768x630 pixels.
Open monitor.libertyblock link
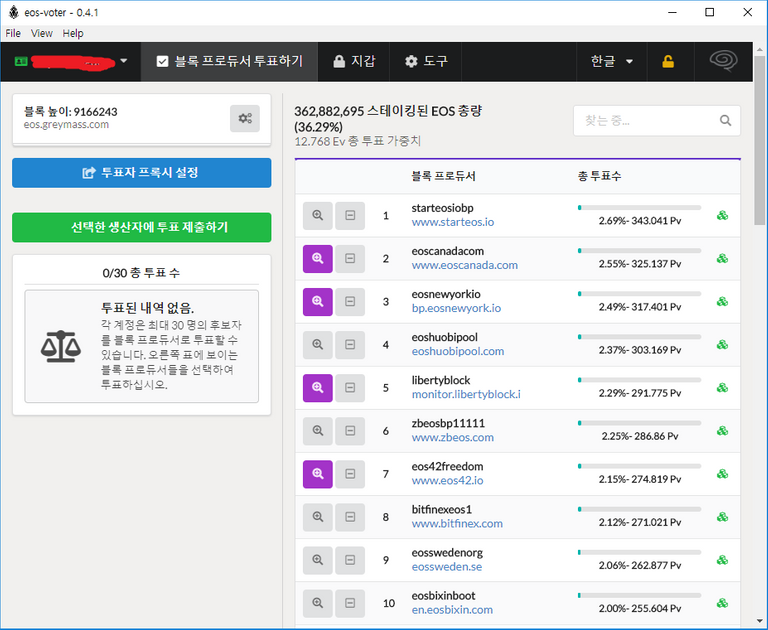point(466,395)
